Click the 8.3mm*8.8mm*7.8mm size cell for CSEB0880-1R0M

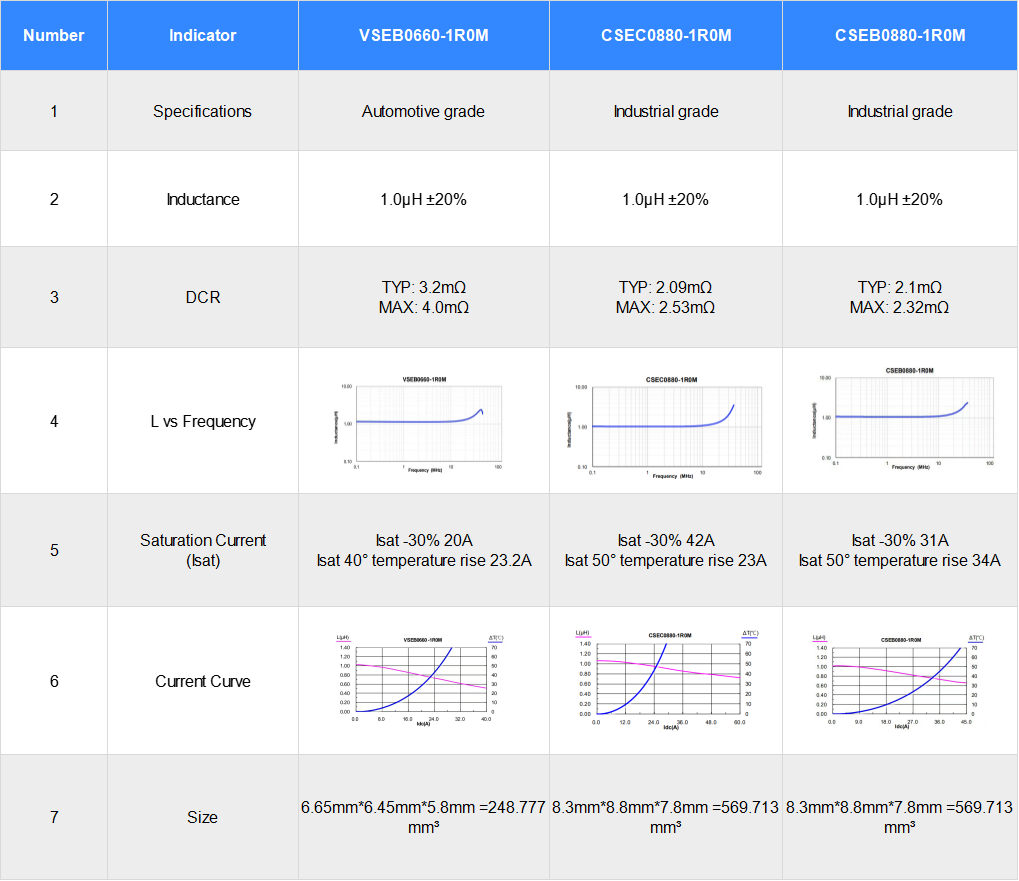(899, 817)
